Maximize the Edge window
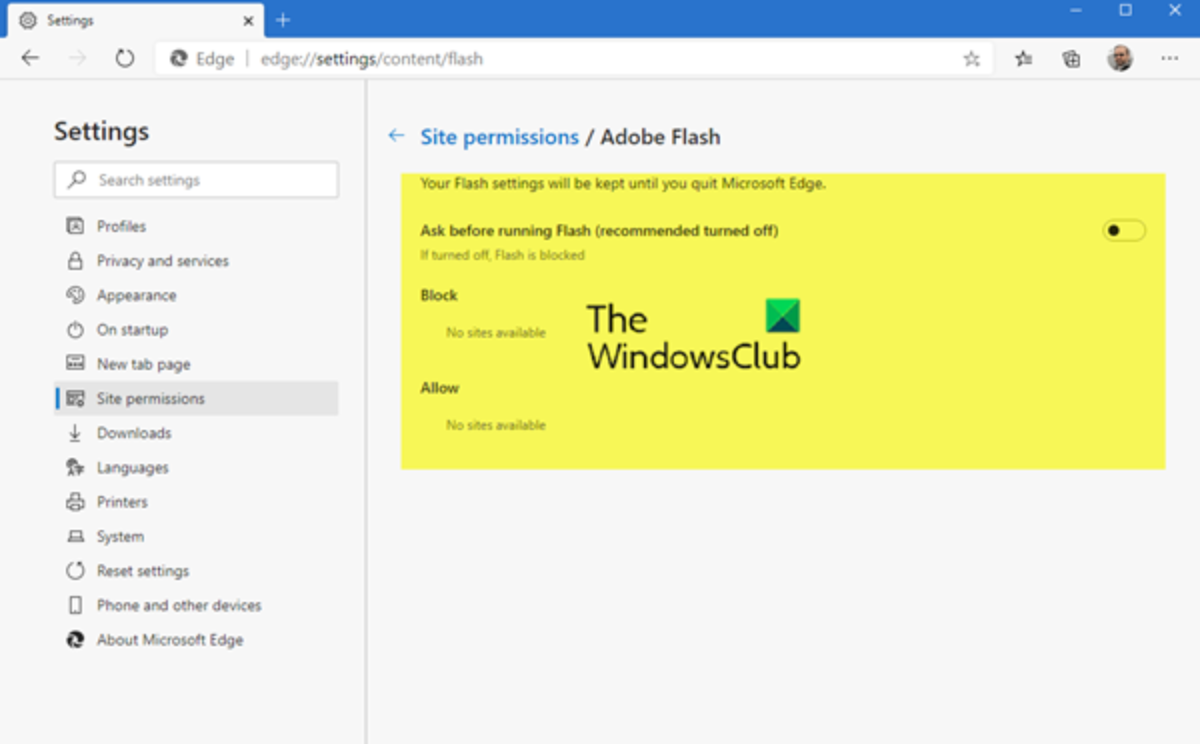1200x744 pixels. click(x=1125, y=10)
